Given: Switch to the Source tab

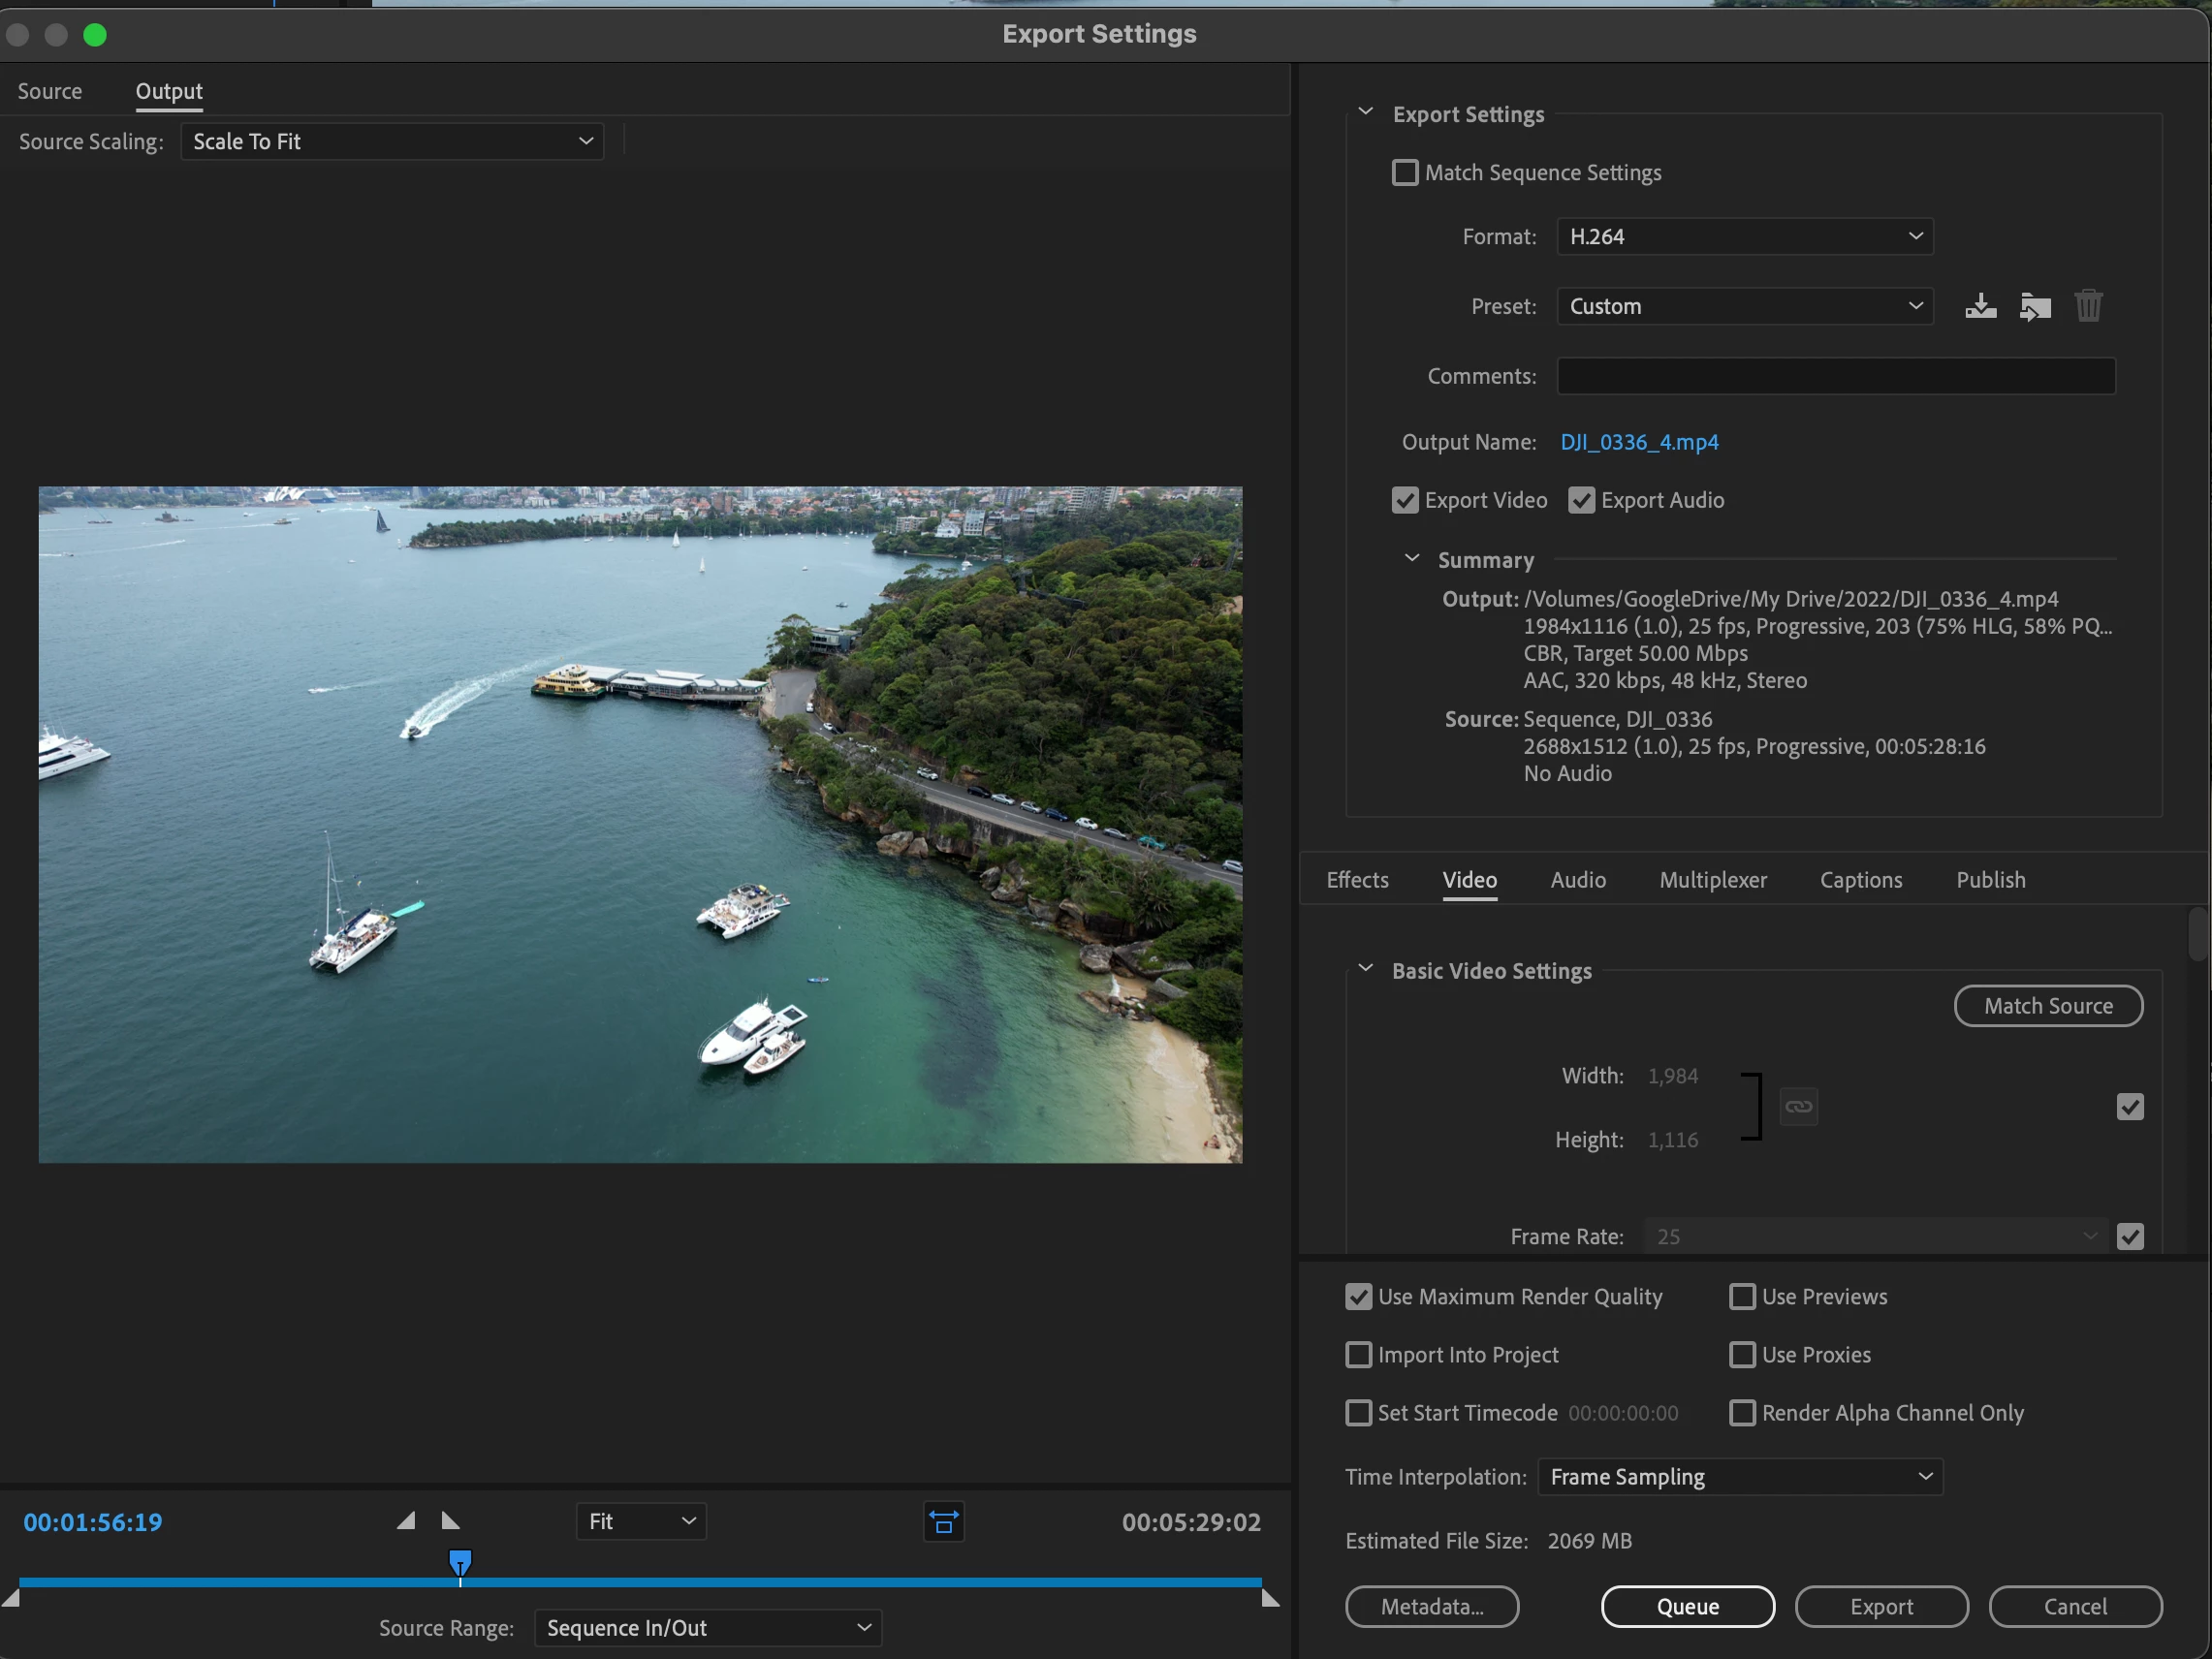Looking at the screenshot, I should tap(50, 91).
